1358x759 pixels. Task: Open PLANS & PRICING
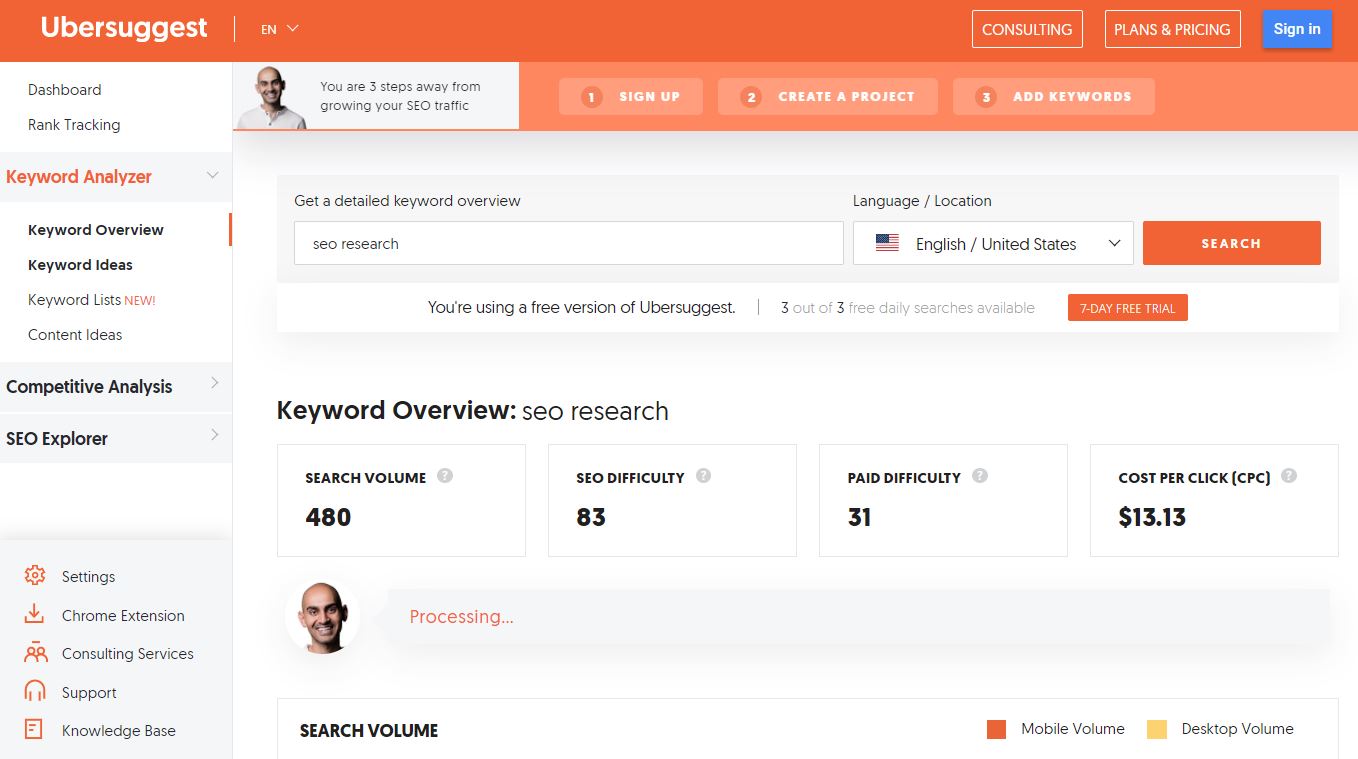click(1172, 29)
